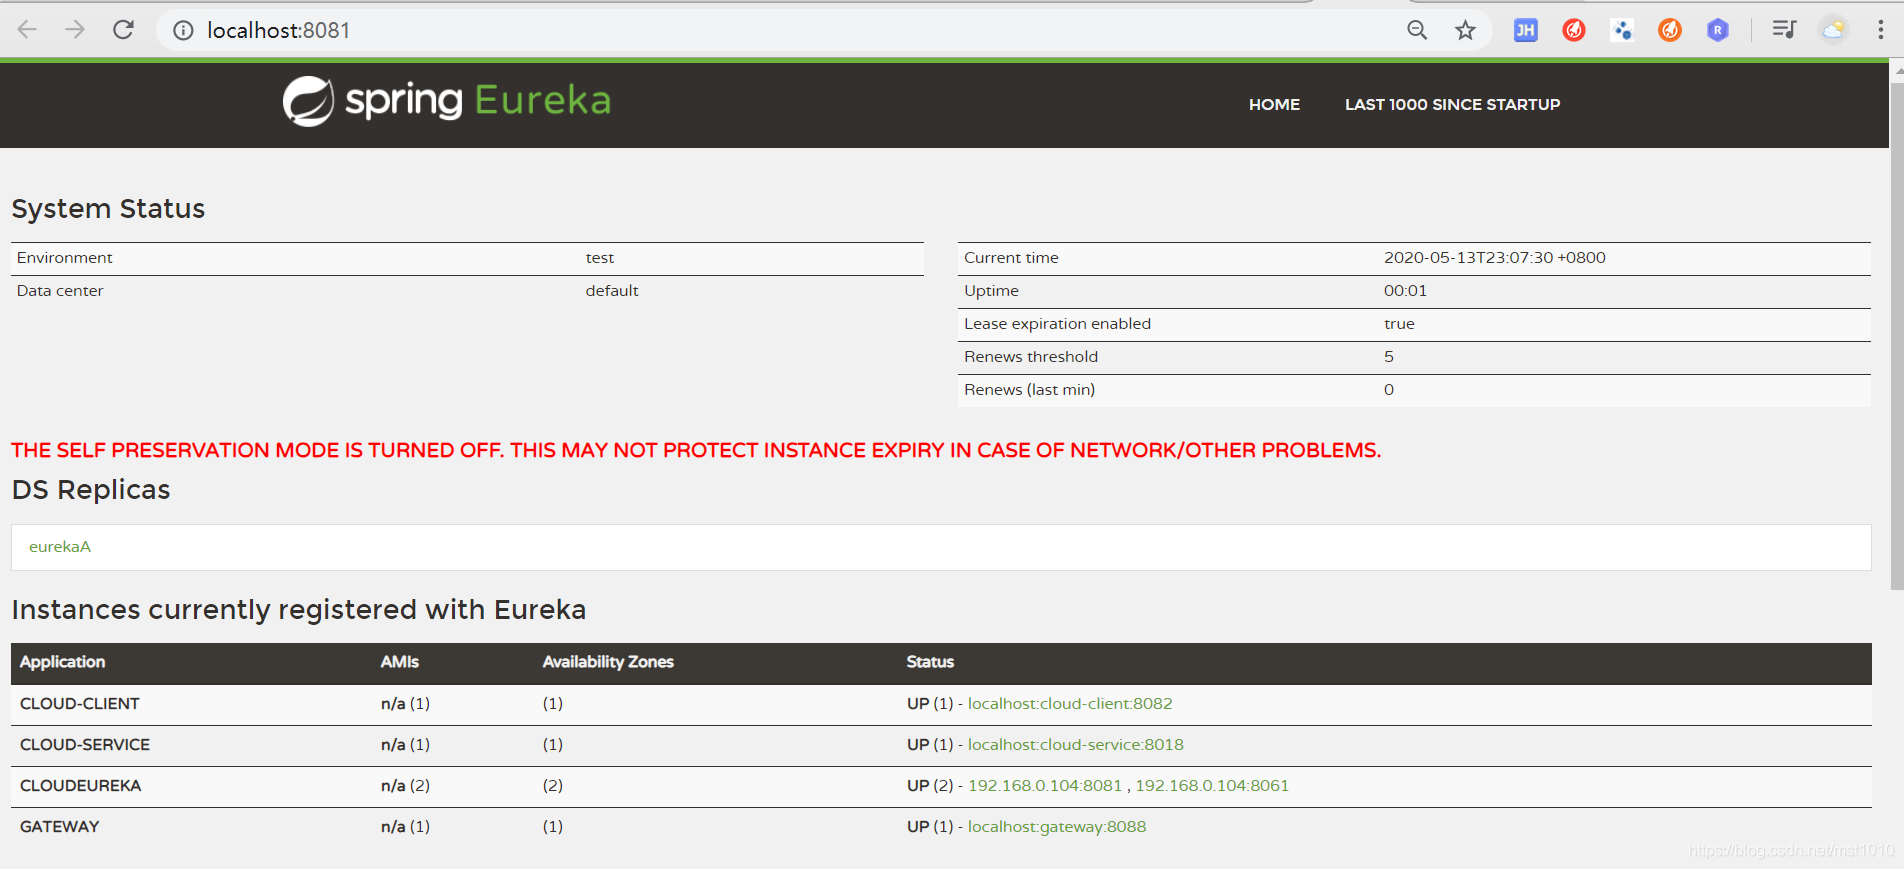Open localhost:cloud-client:8082 instance link

1070,704
